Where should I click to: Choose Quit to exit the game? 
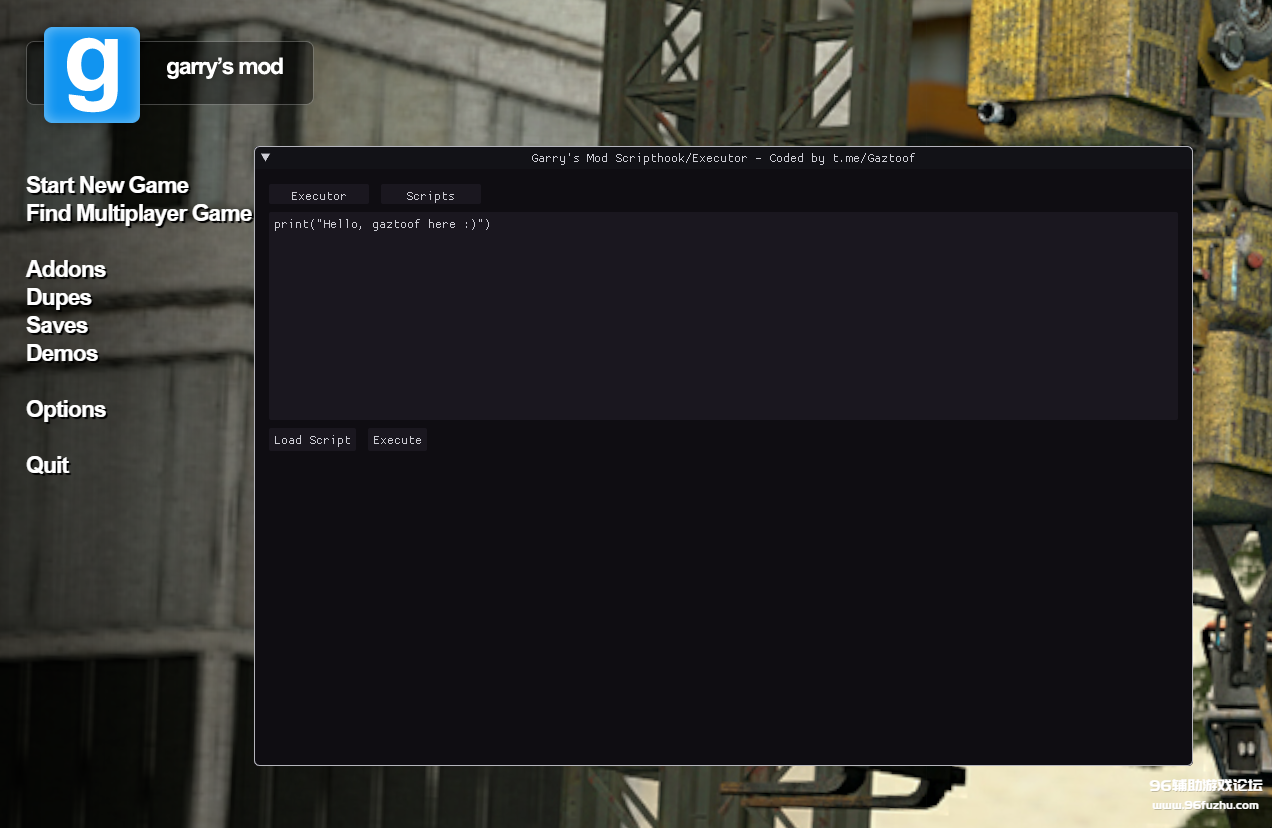tap(48, 465)
